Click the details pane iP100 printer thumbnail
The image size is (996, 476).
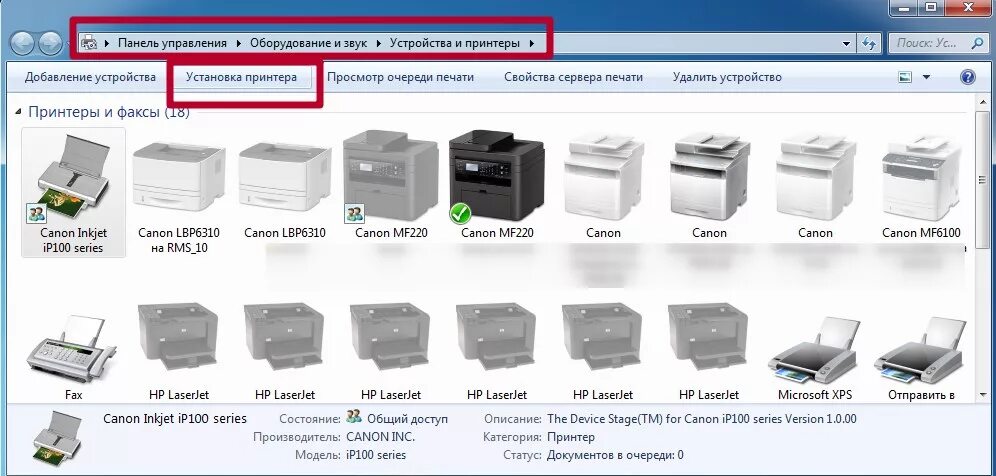(57, 438)
